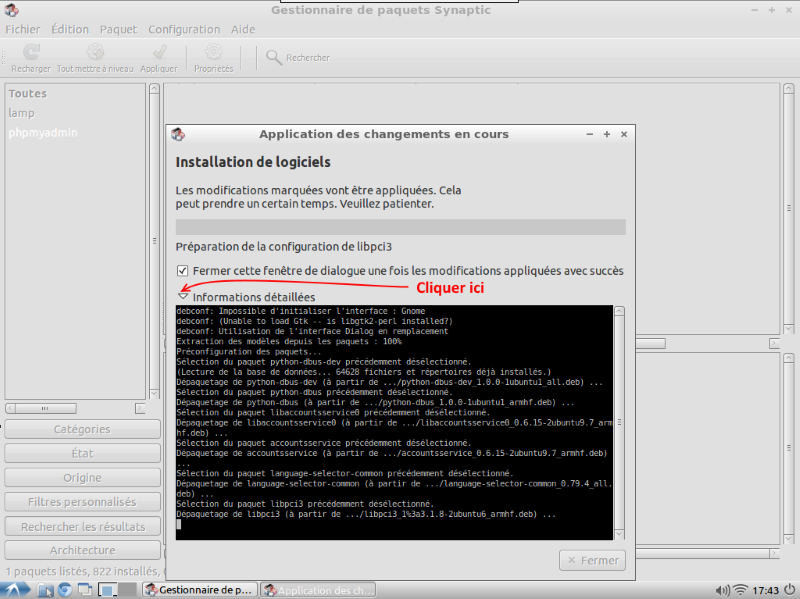Image resolution: width=800 pixels, height=599 pixels.
Task: Click the Rechercher les résultats button
Action: point(82,526)
